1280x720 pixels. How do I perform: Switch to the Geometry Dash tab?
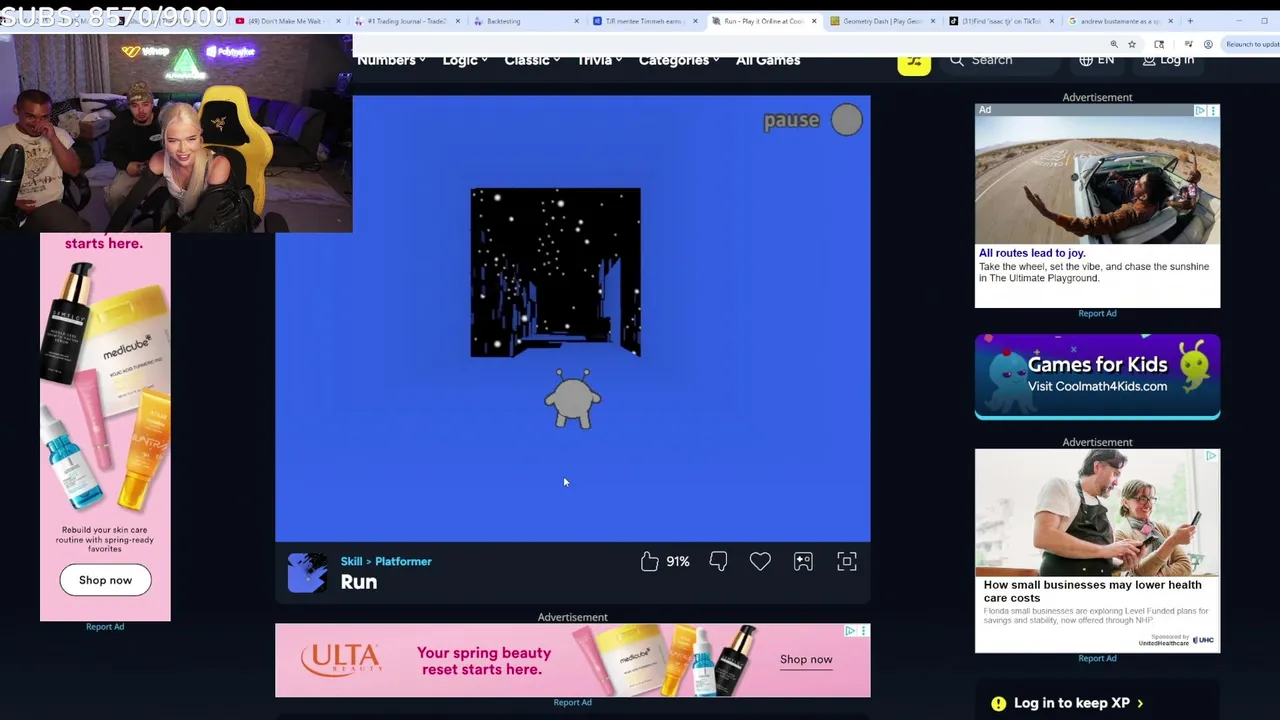[883, 21]
